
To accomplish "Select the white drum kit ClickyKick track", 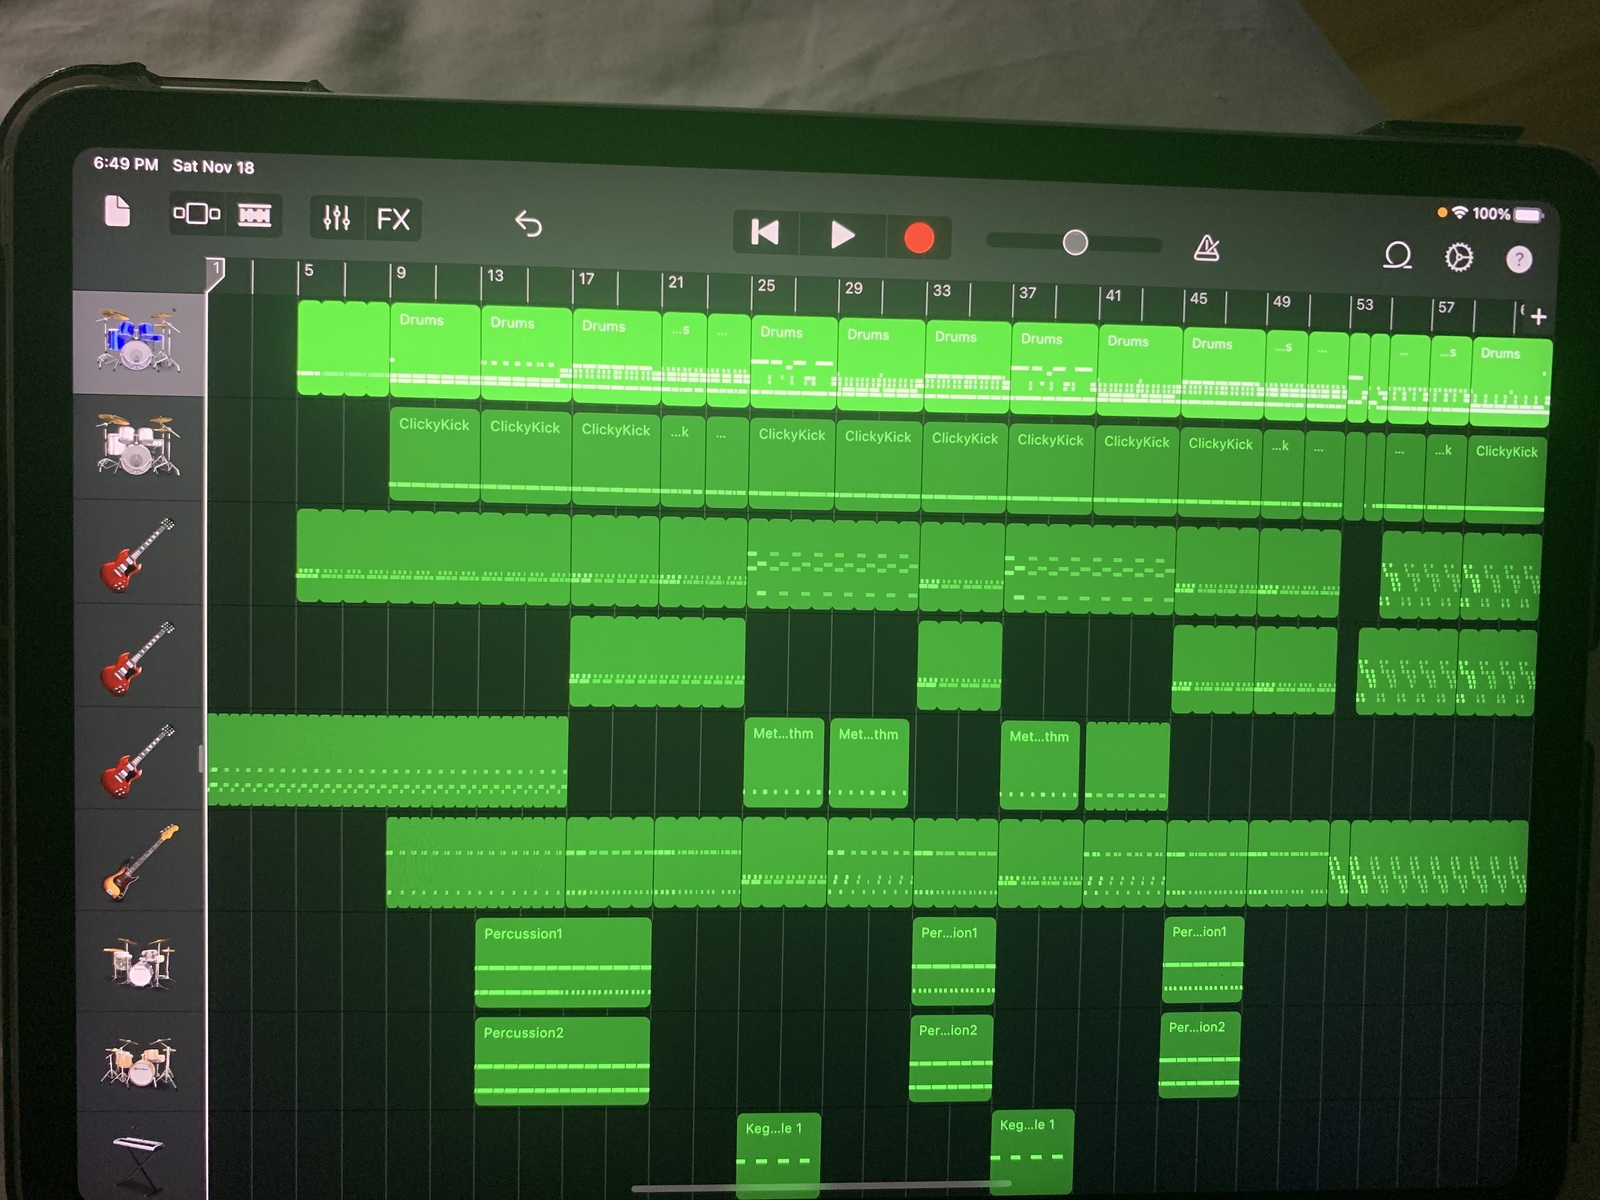I will [x=139, y=446].
